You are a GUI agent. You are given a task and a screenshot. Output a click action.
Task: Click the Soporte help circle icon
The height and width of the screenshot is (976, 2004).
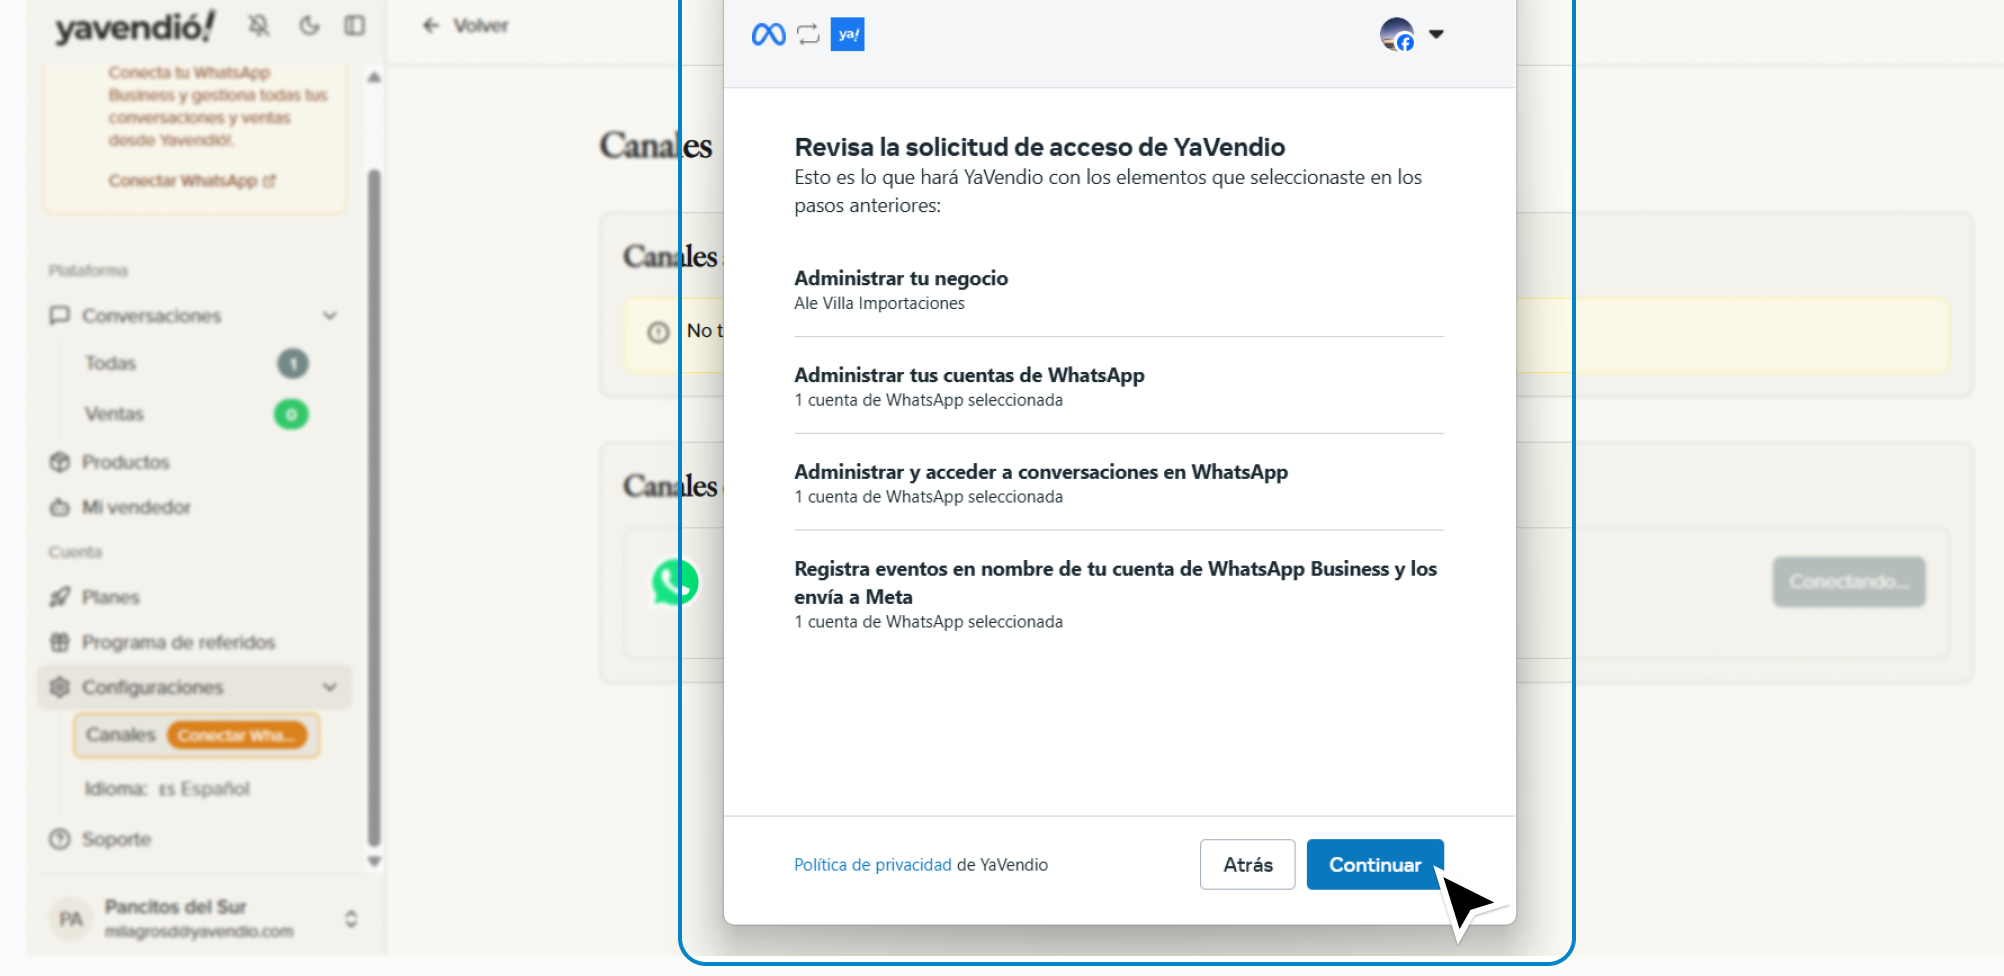coord(60,839)
